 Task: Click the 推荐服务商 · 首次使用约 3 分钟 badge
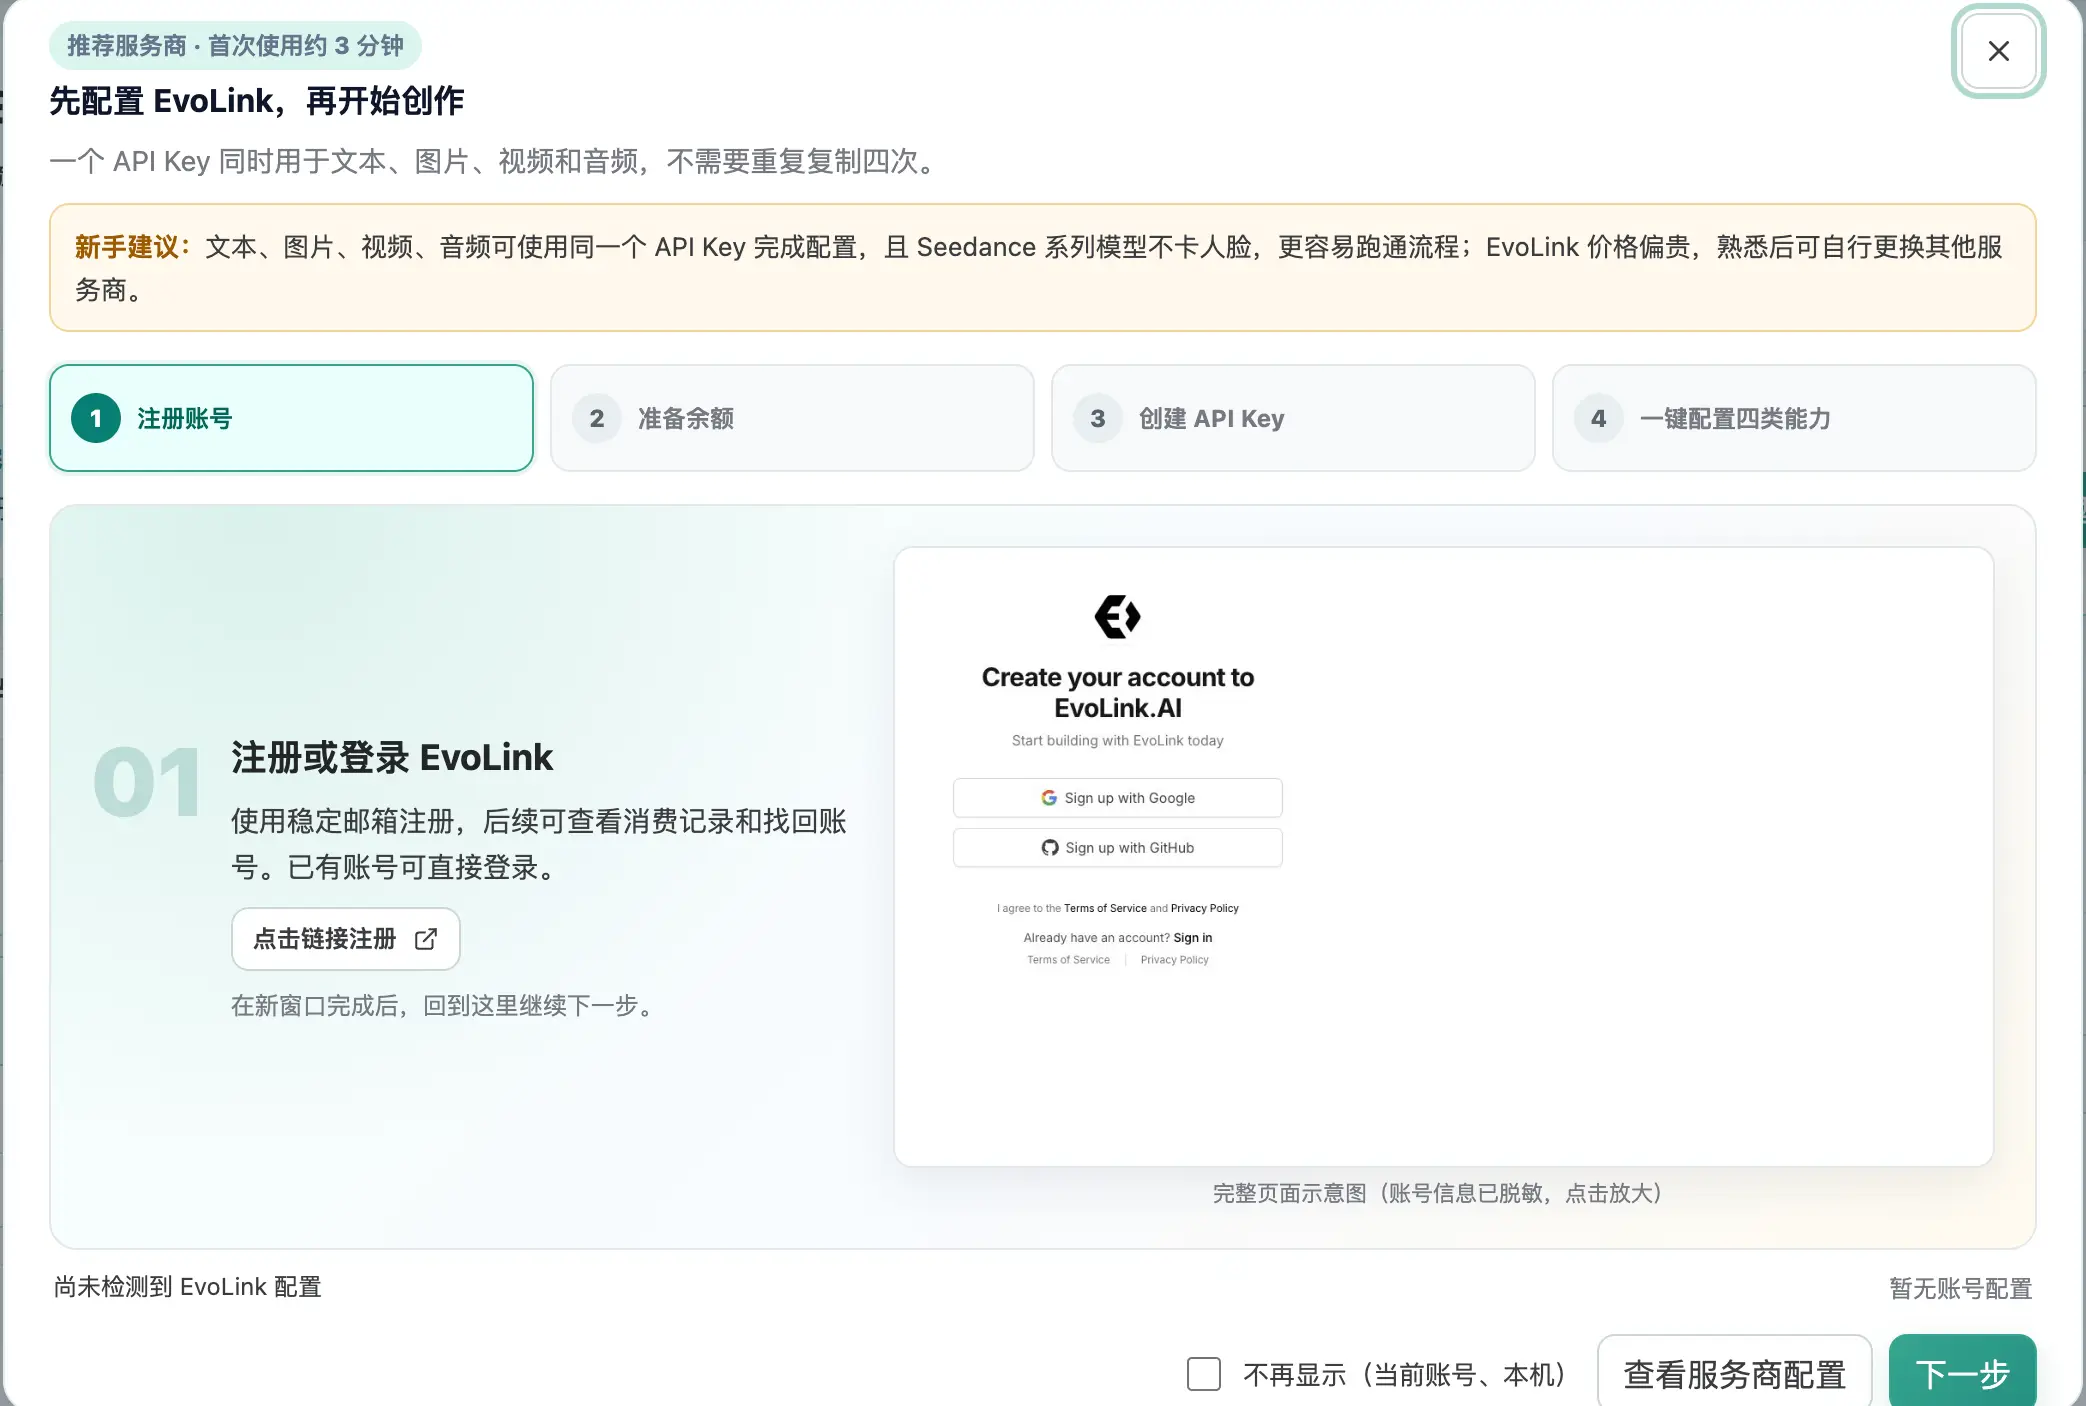pos(235,46)
